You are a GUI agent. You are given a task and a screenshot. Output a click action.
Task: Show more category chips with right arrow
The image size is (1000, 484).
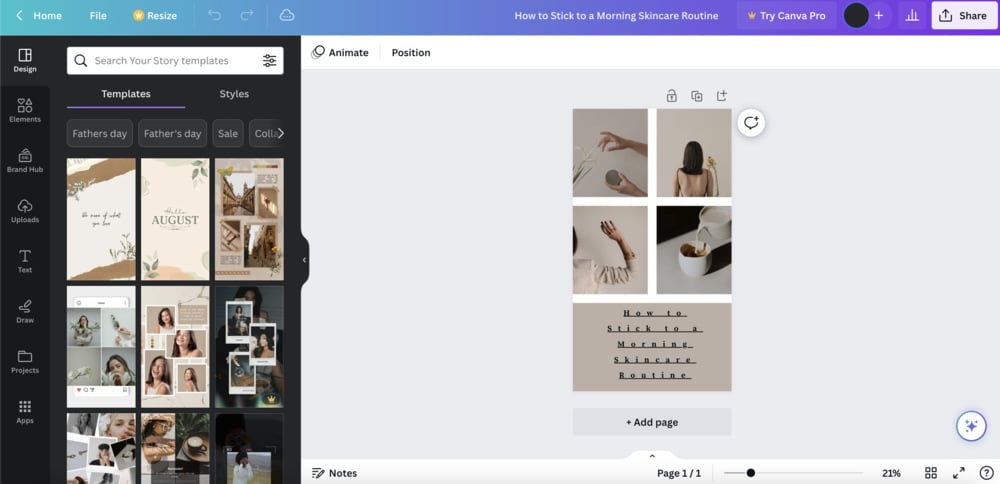point(280,133)
